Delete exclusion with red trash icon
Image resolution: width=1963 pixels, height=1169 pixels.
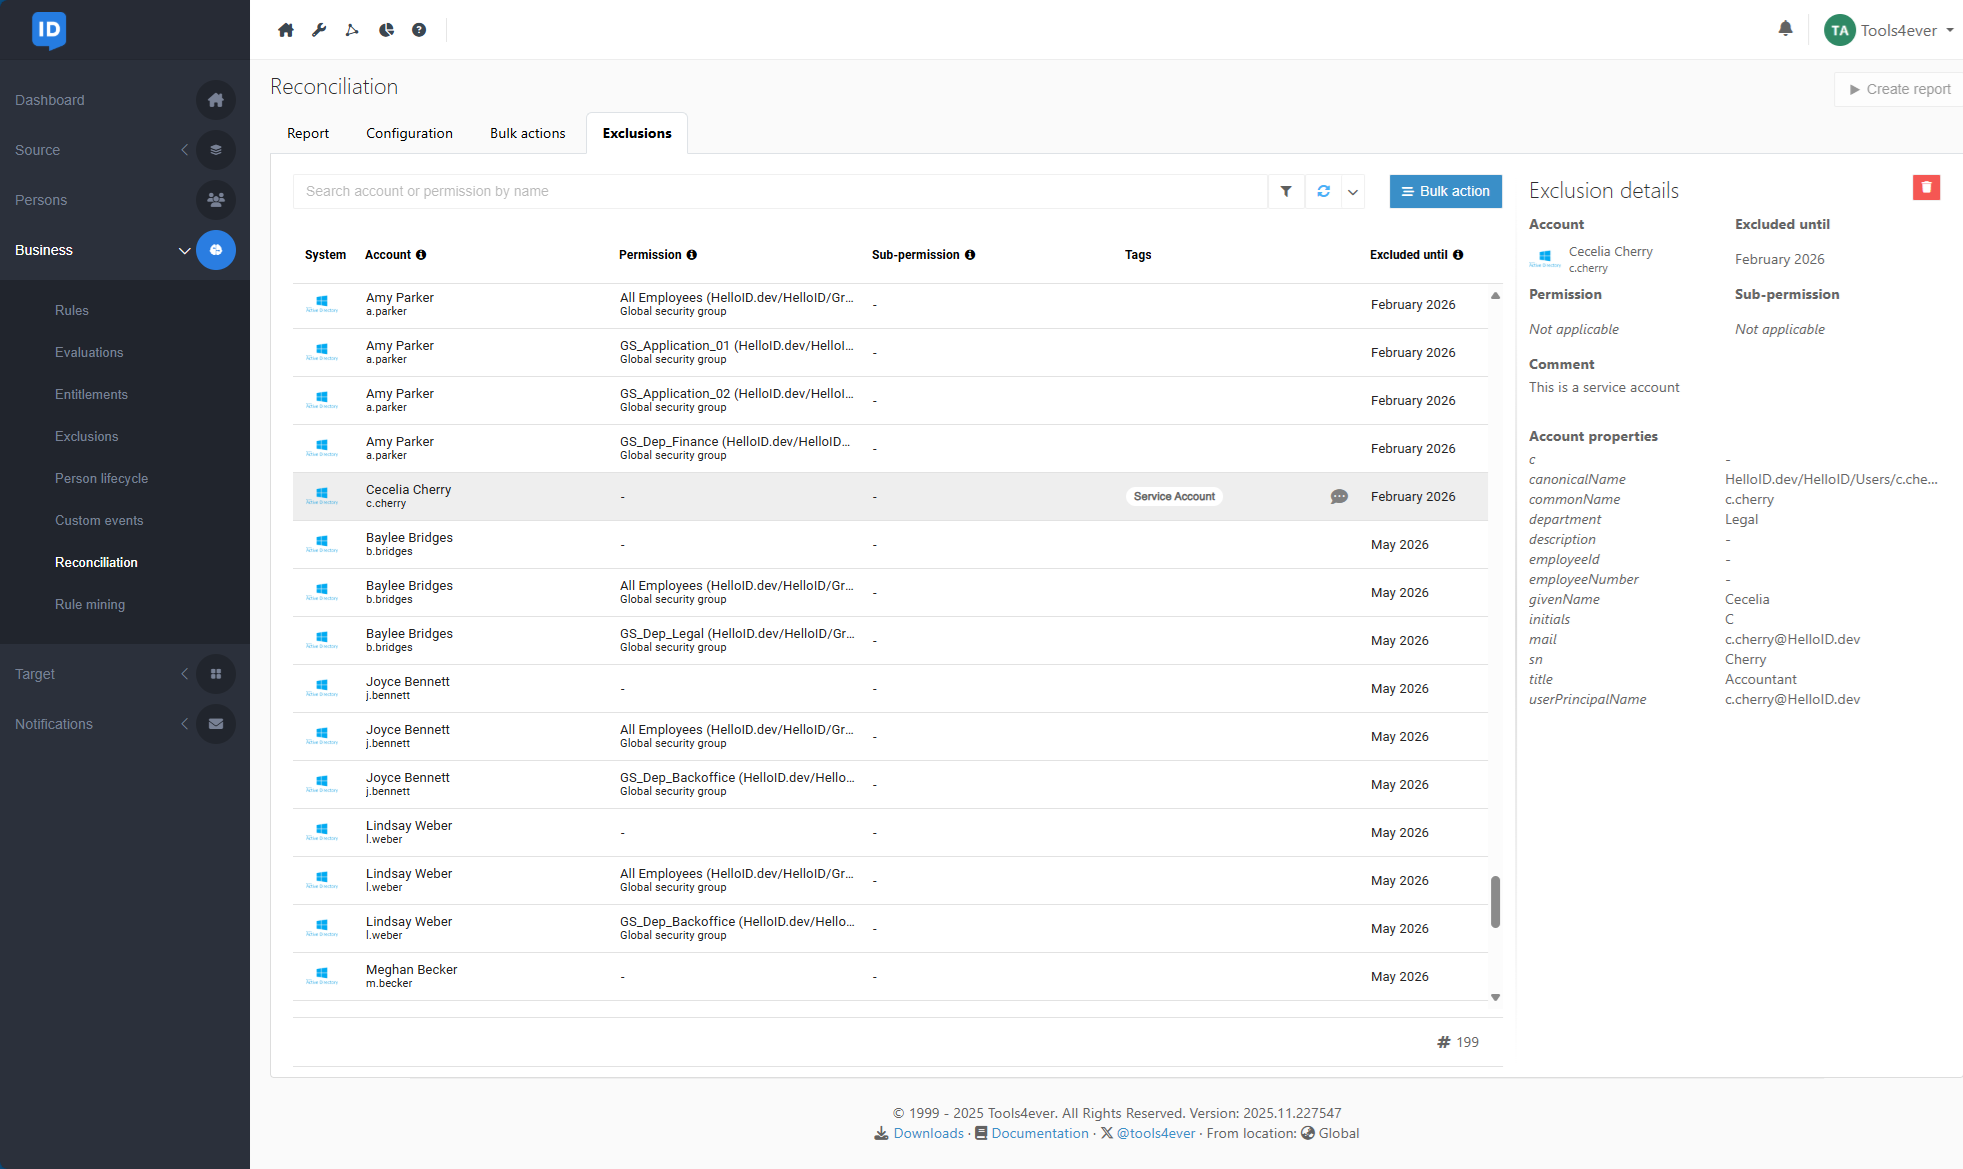(x=1926, y=188)
